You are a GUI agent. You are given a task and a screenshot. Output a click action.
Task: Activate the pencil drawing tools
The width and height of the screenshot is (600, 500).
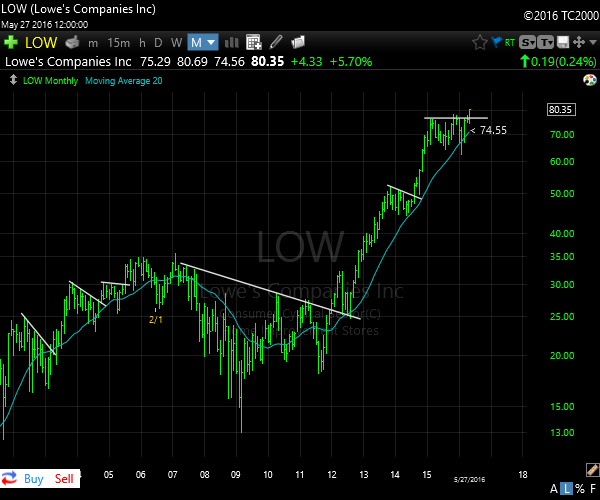276,42
